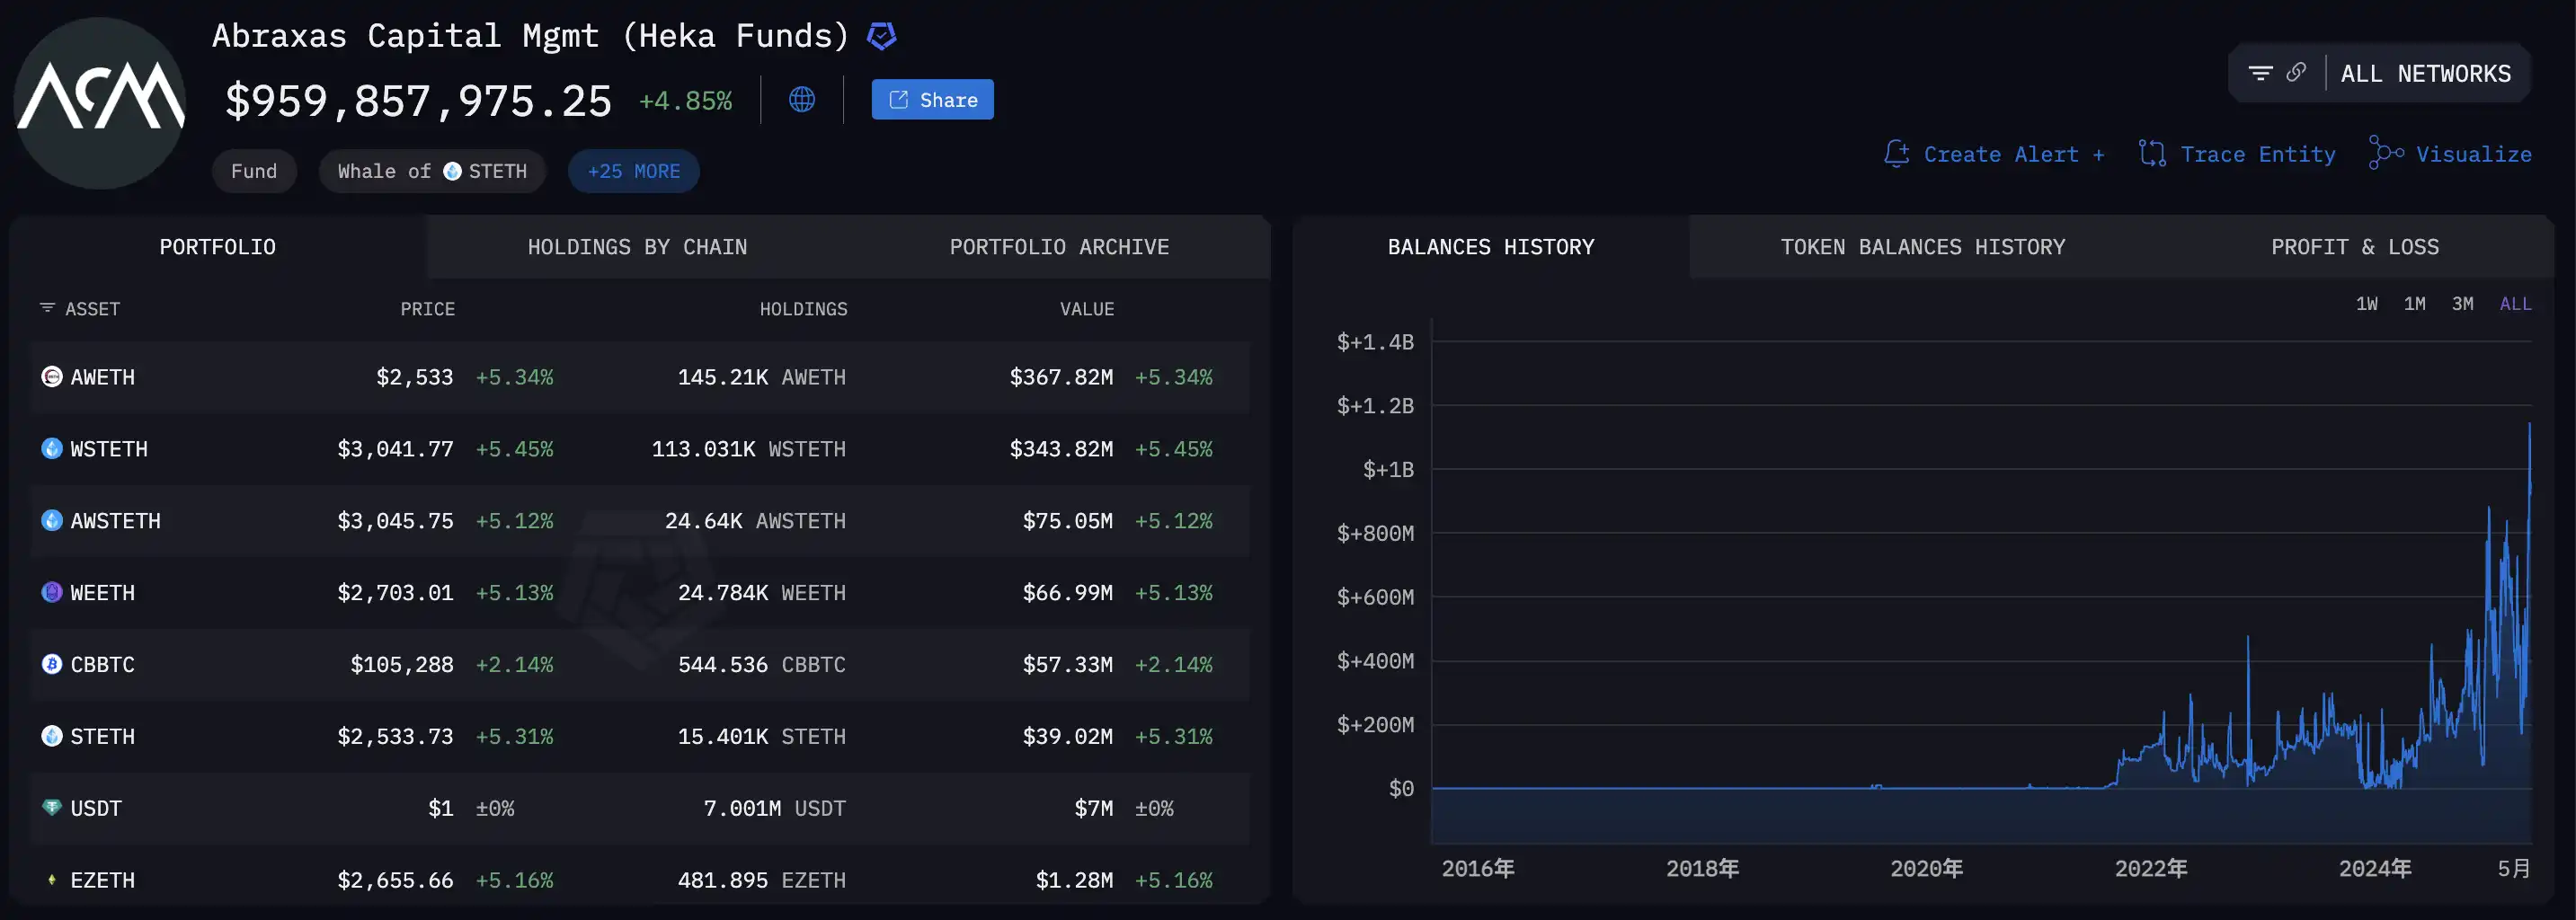Click the verified entity badge icon

click(881, 37)
